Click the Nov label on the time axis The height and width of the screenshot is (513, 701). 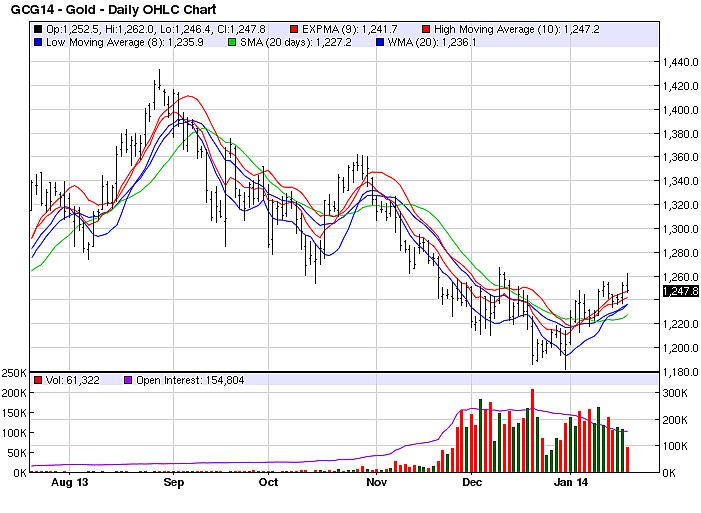376,482
